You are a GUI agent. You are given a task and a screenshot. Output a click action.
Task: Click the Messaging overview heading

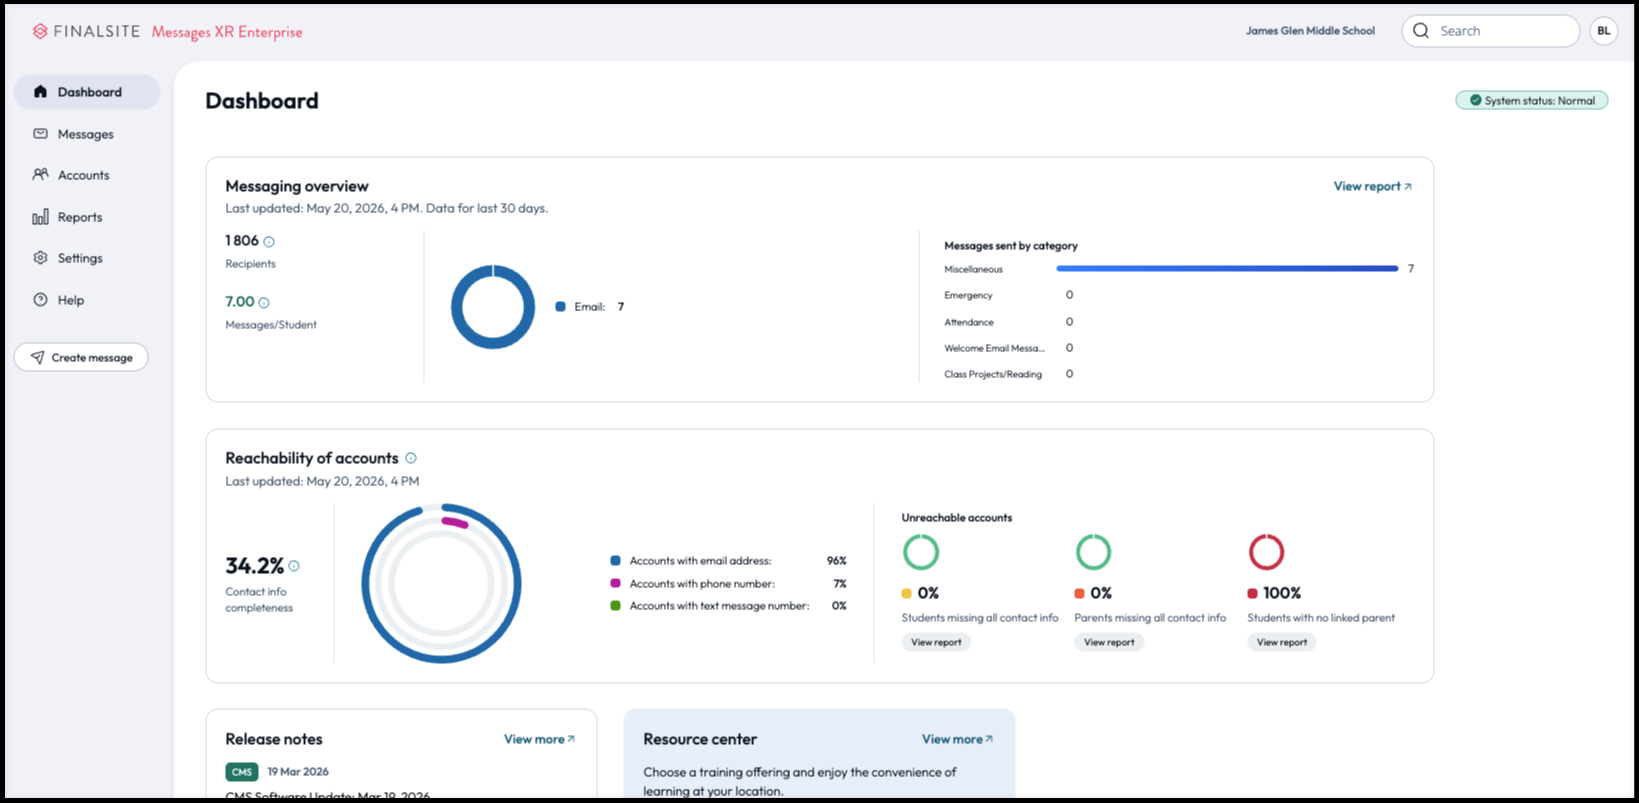pyautogui.click(x=297, y=186)
